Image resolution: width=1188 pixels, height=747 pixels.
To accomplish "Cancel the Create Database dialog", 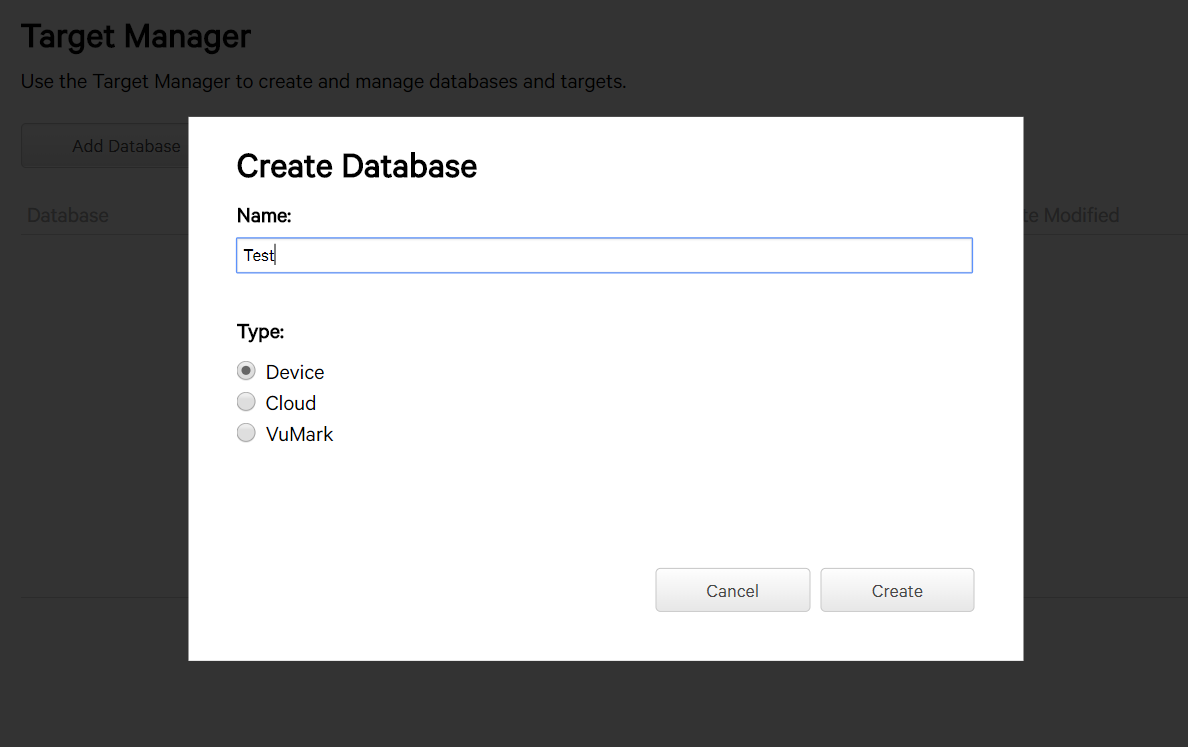I will [x=733, y=590].
